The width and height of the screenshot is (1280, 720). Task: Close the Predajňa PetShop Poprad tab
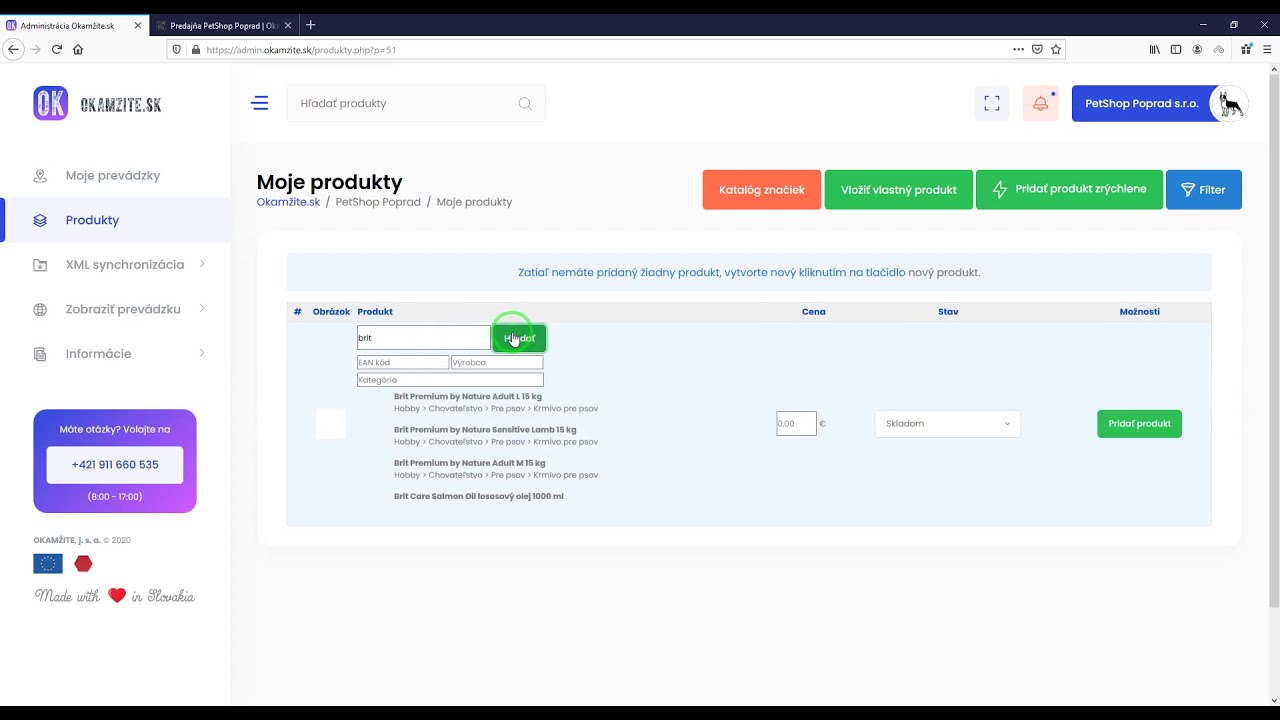(x=288, y=25)
